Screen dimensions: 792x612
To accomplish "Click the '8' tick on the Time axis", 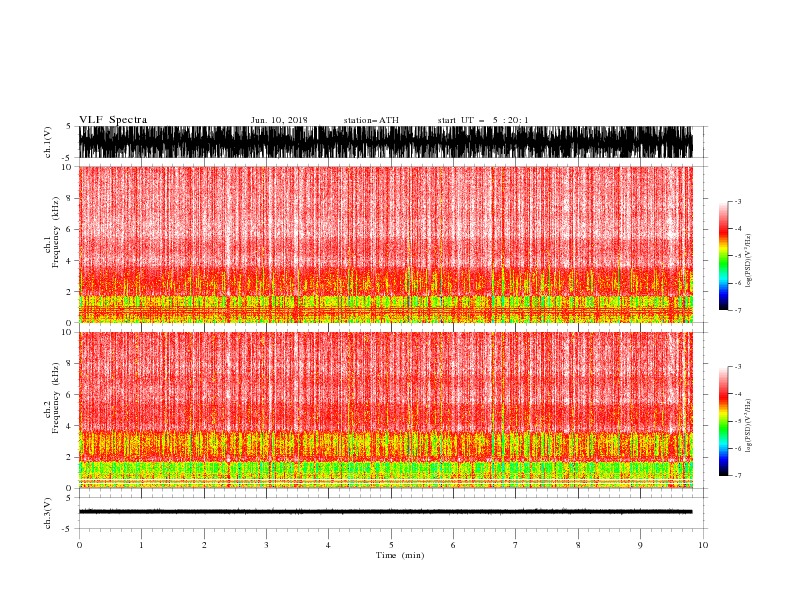I will pyautogui.click(x=578, y=545).
